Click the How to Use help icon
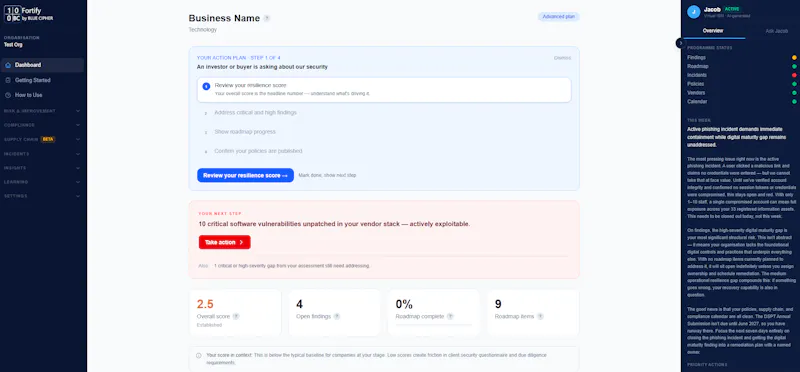Screen dimensions: 800x372 [x=8, y=95]
